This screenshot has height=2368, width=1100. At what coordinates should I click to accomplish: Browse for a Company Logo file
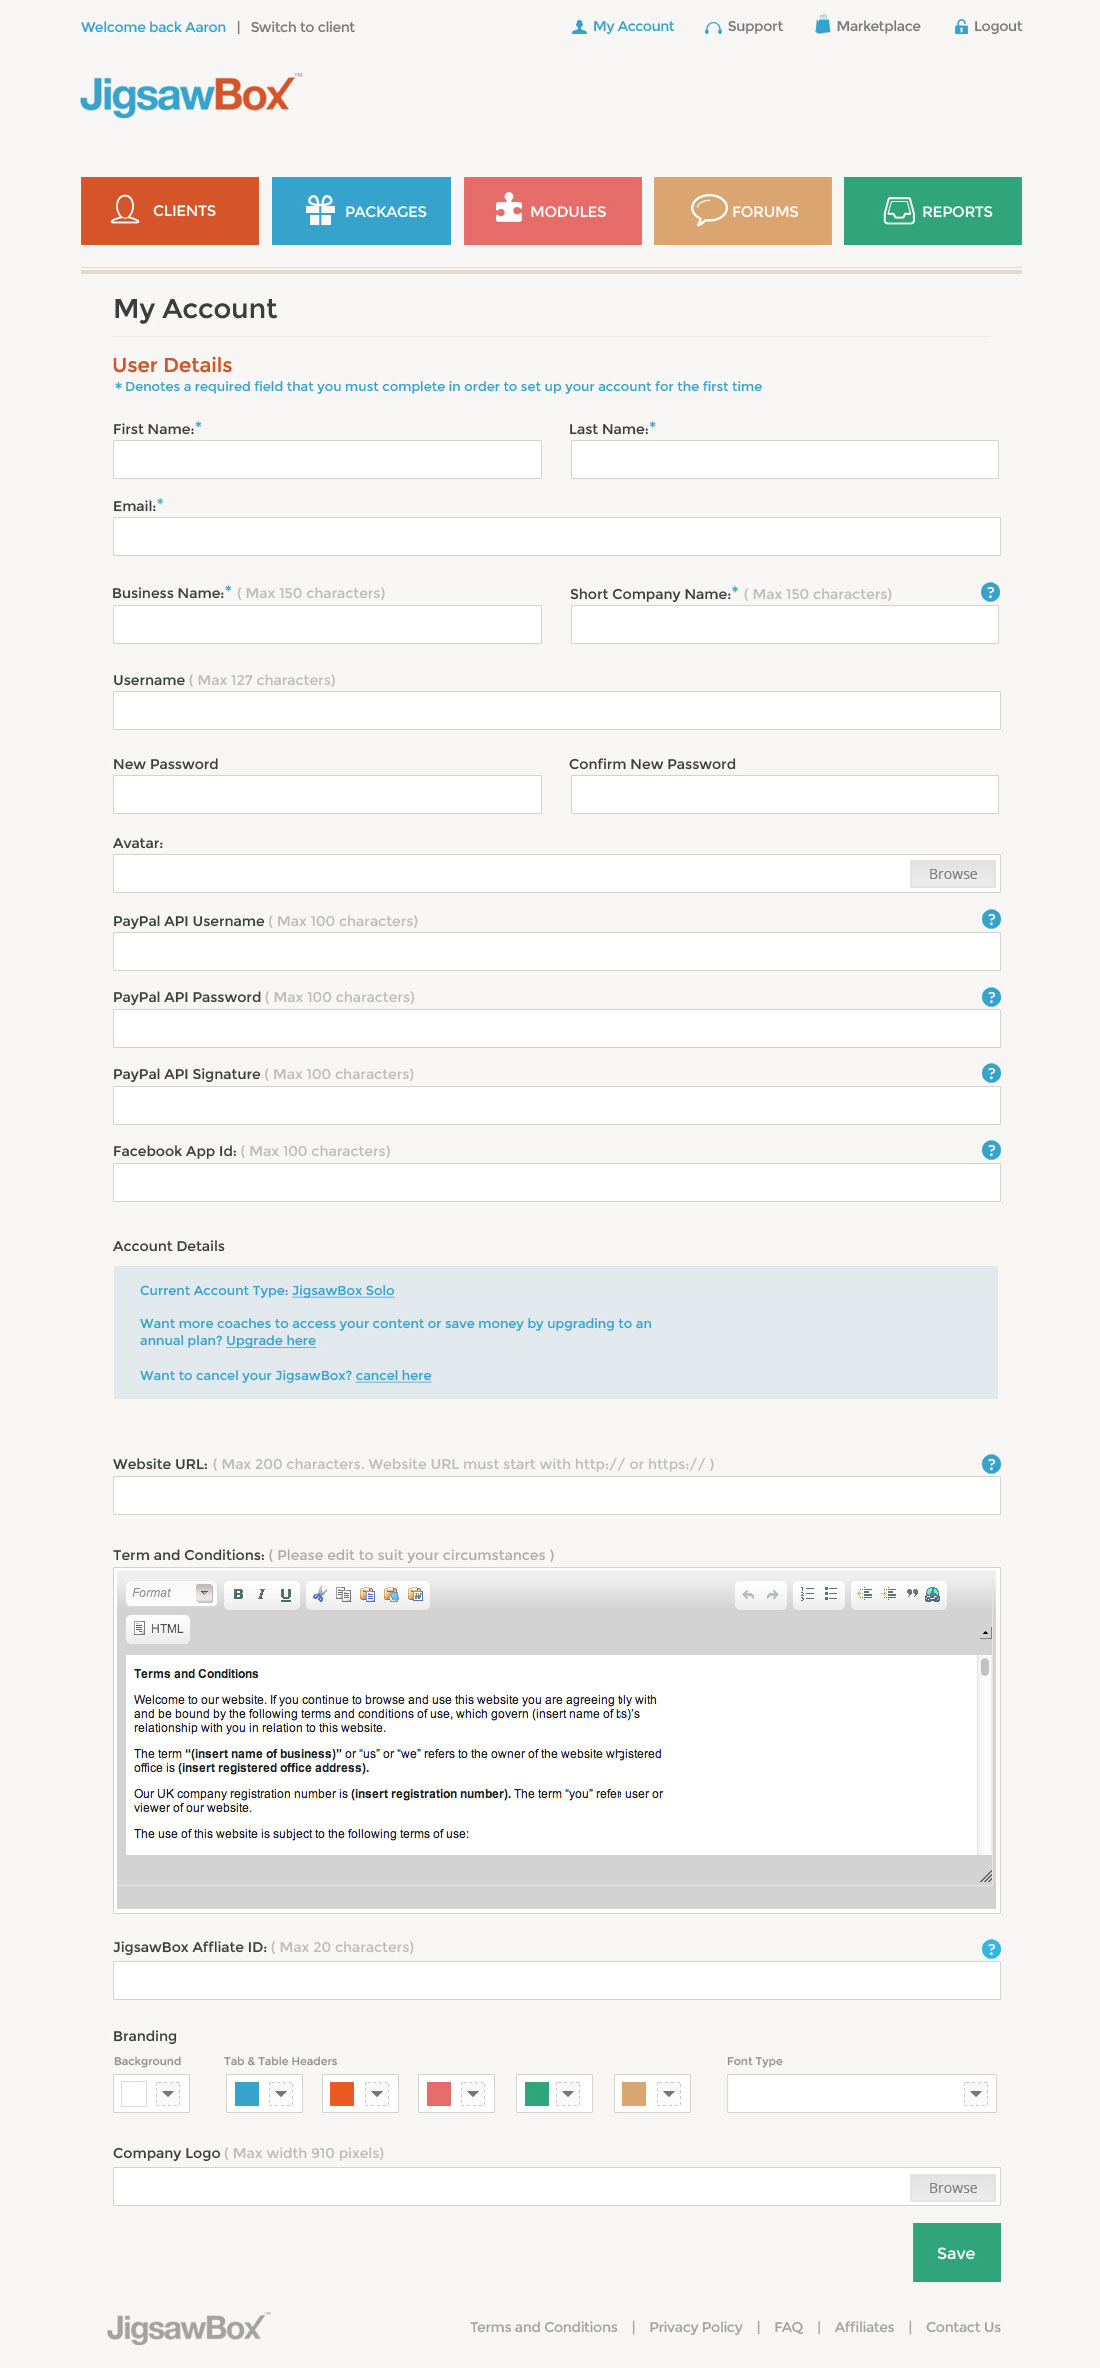953,2188
